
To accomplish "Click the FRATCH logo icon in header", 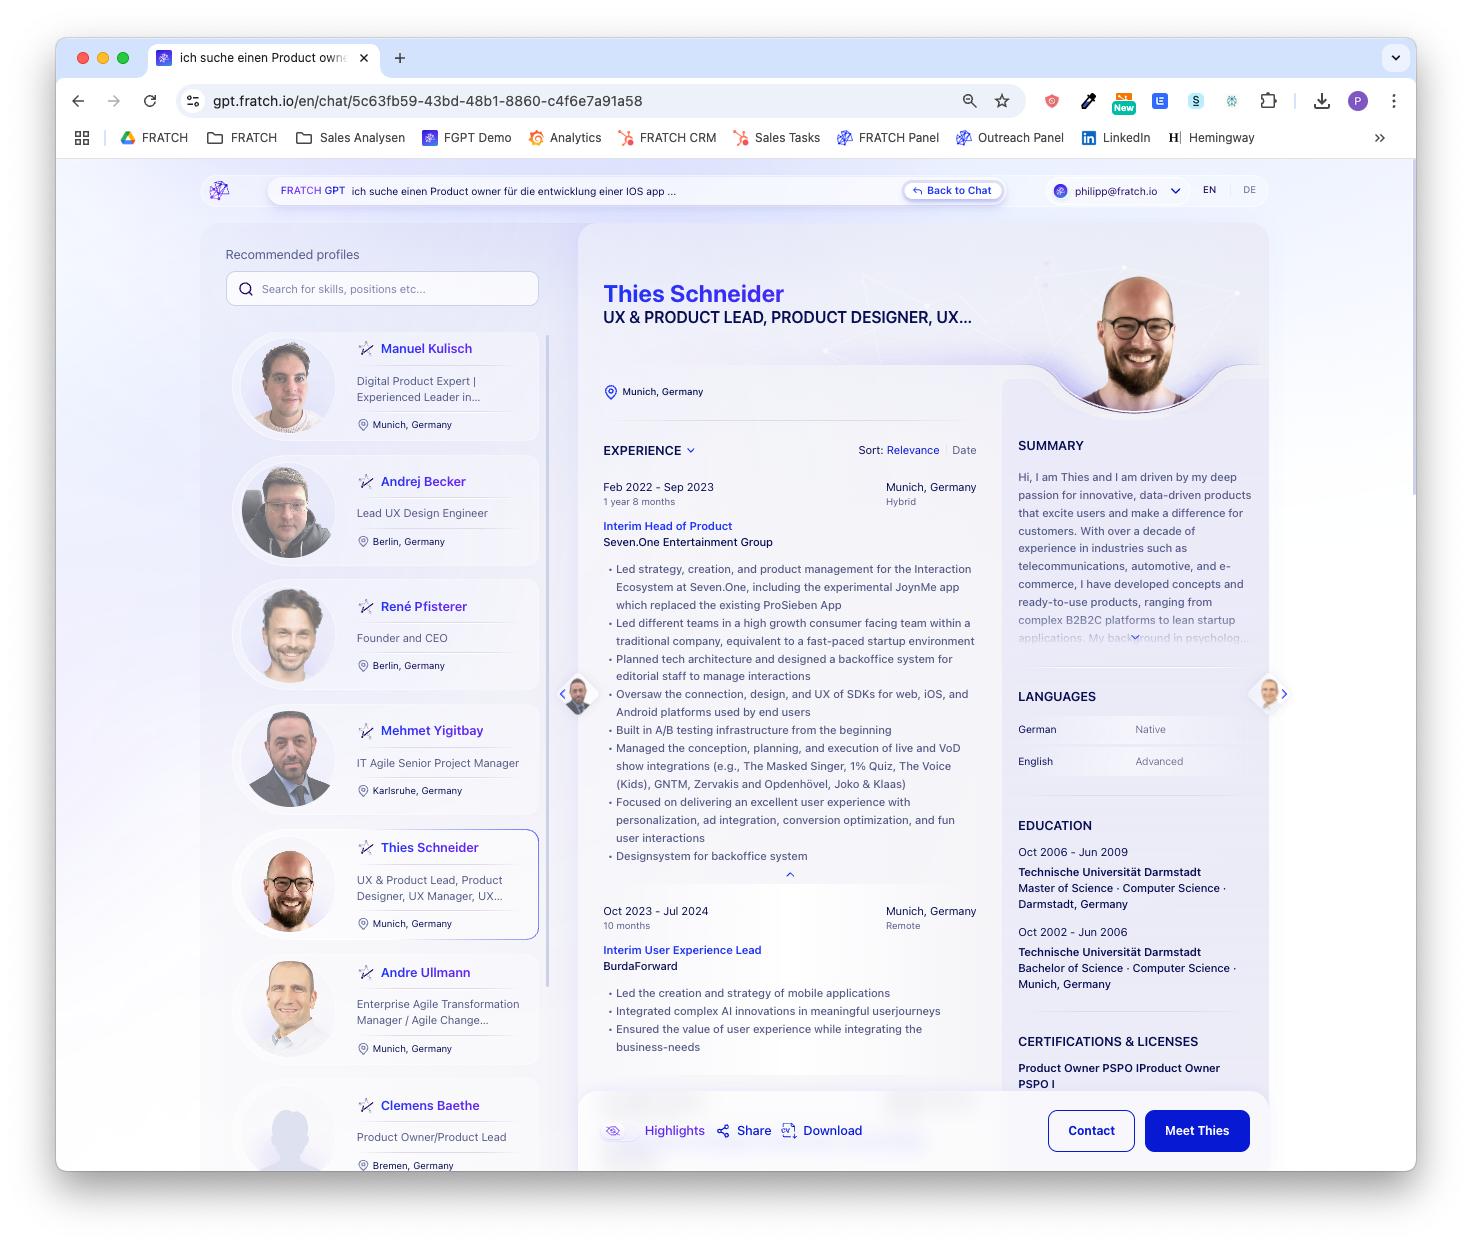I will (x=219, y=190).
